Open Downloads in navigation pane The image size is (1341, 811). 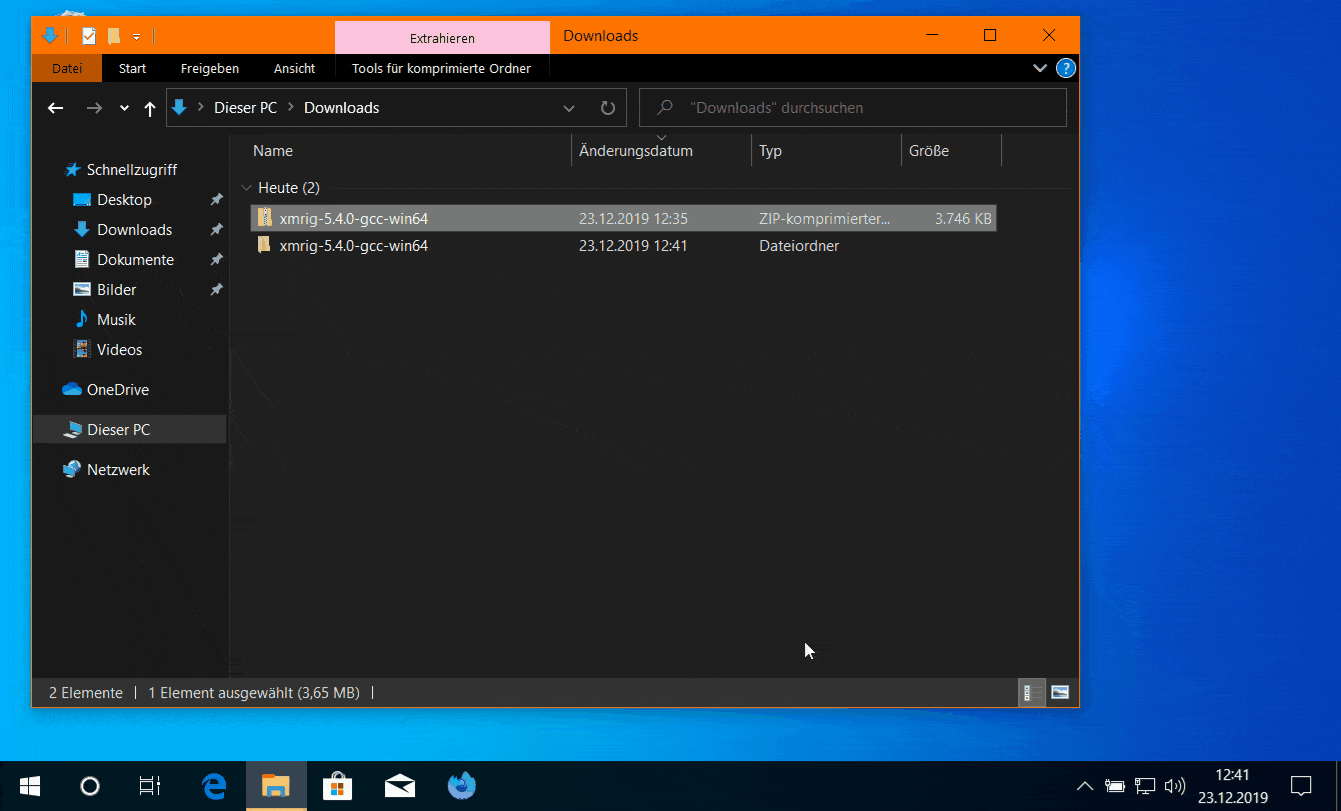click(134, 230)
